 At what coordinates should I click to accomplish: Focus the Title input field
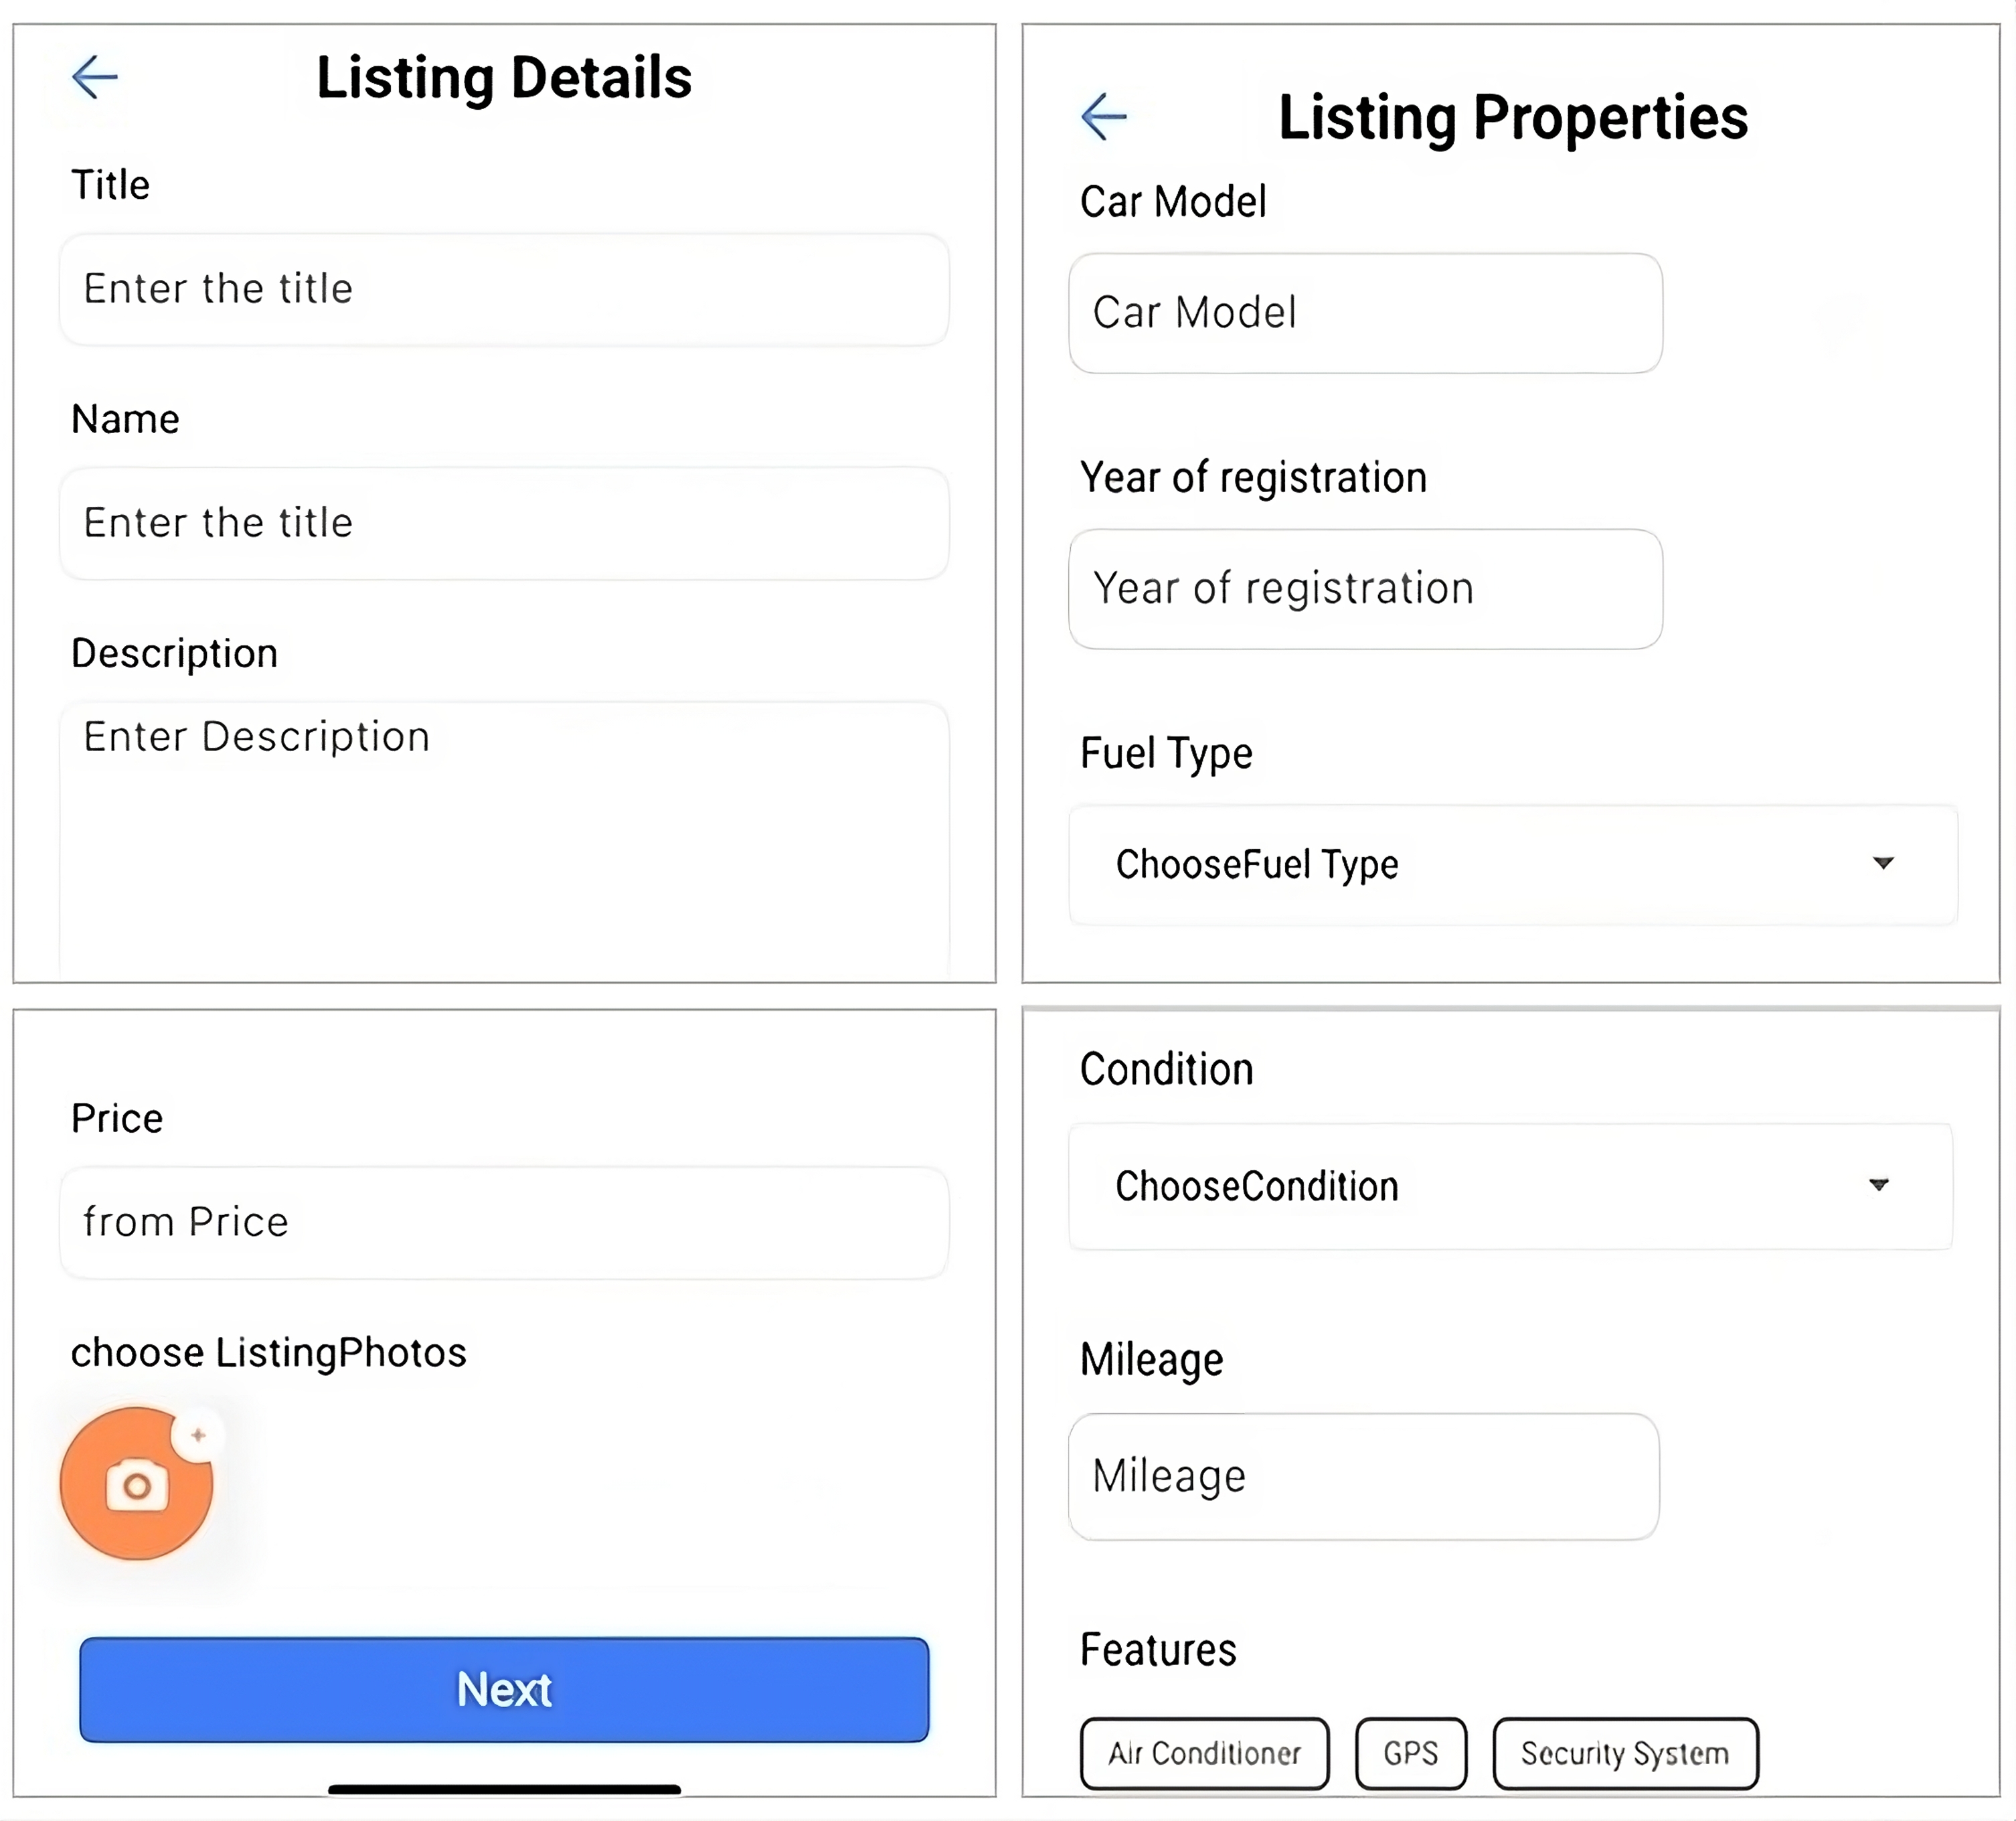[x=504, y=290]
